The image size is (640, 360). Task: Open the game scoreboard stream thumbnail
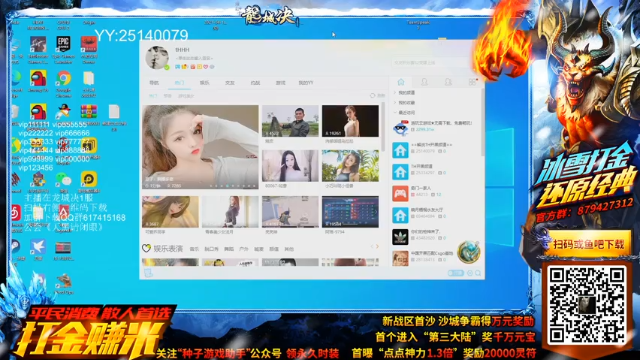pyautogui.click(x=350, y=212)
